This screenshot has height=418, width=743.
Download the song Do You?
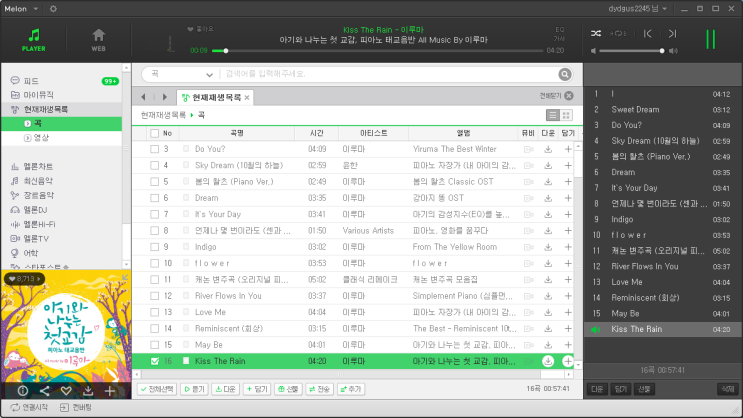click(x=548, y=149)
